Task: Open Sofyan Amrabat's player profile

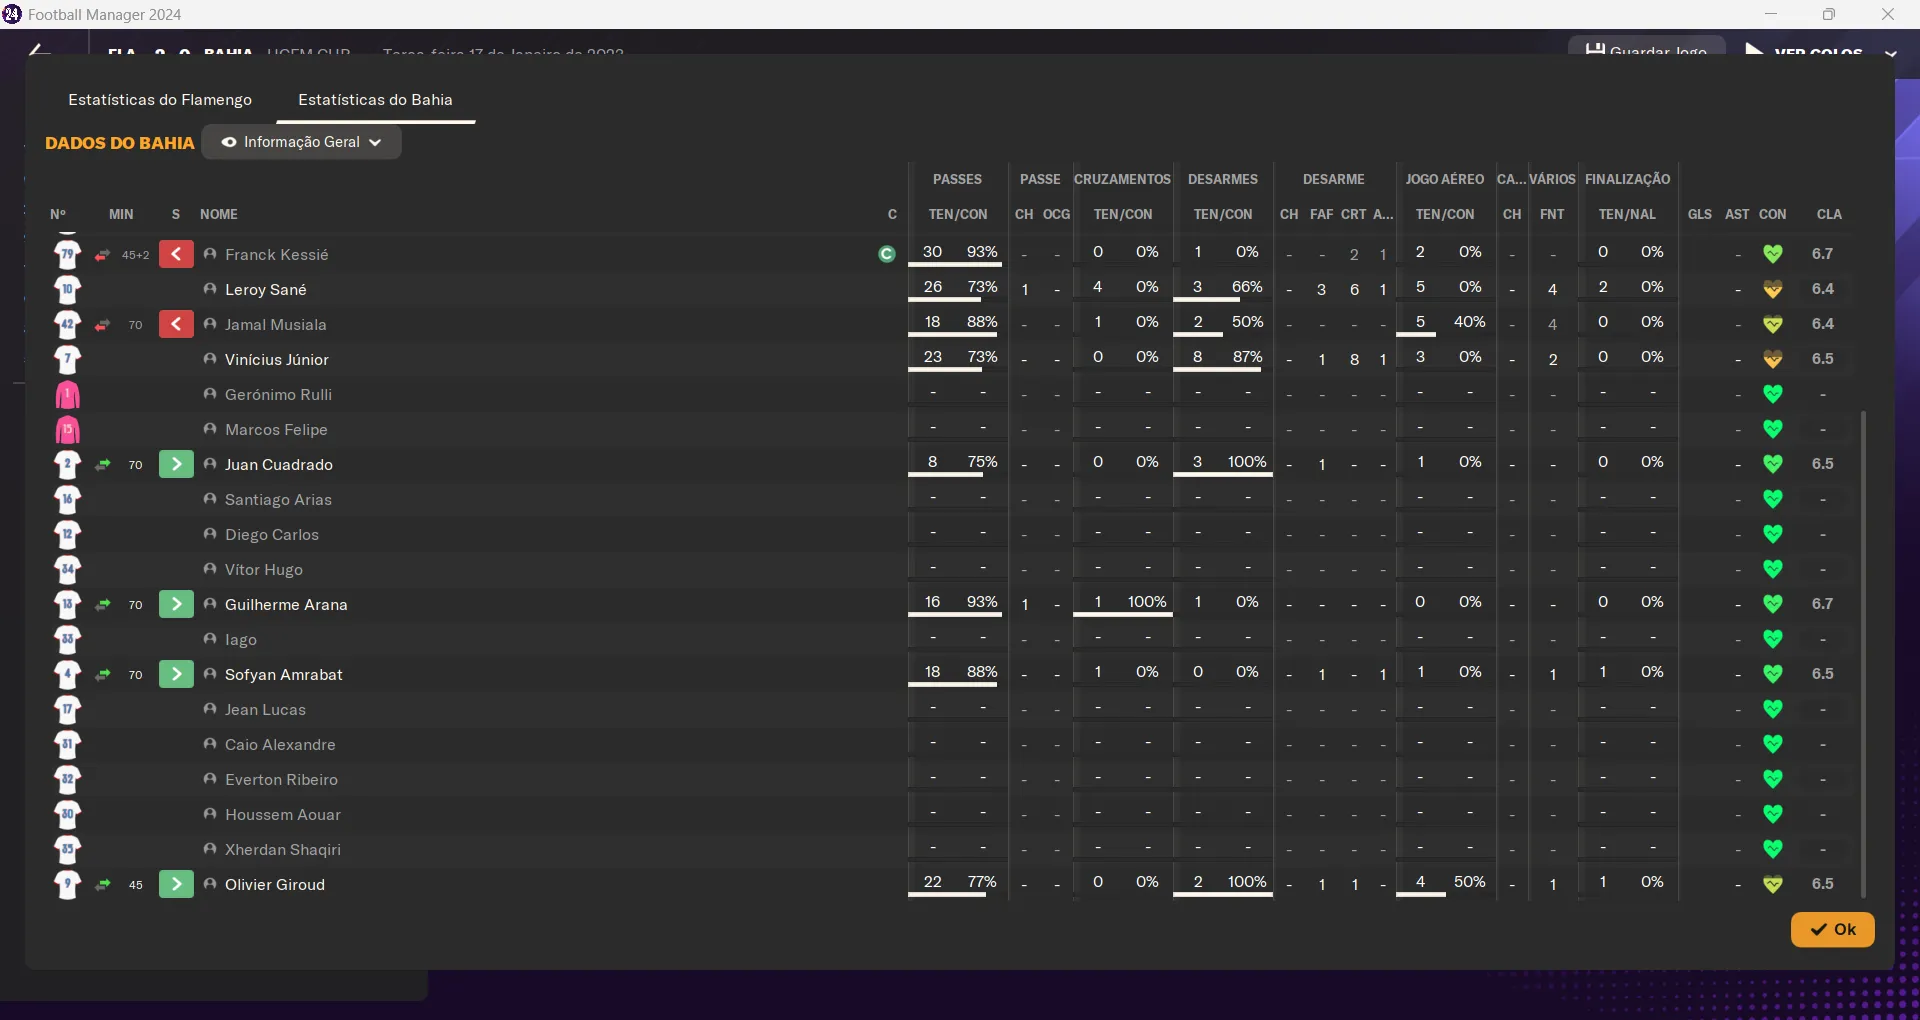Action: click(284, 675)
